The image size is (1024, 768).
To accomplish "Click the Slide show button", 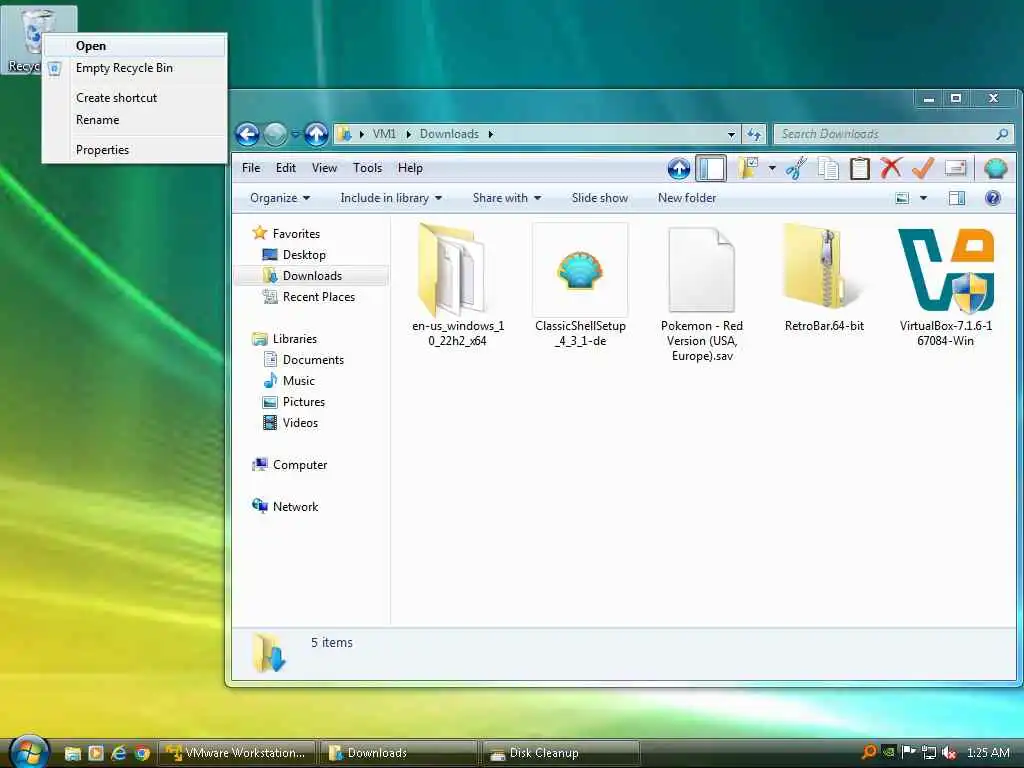I will click(x=600, y=198).
